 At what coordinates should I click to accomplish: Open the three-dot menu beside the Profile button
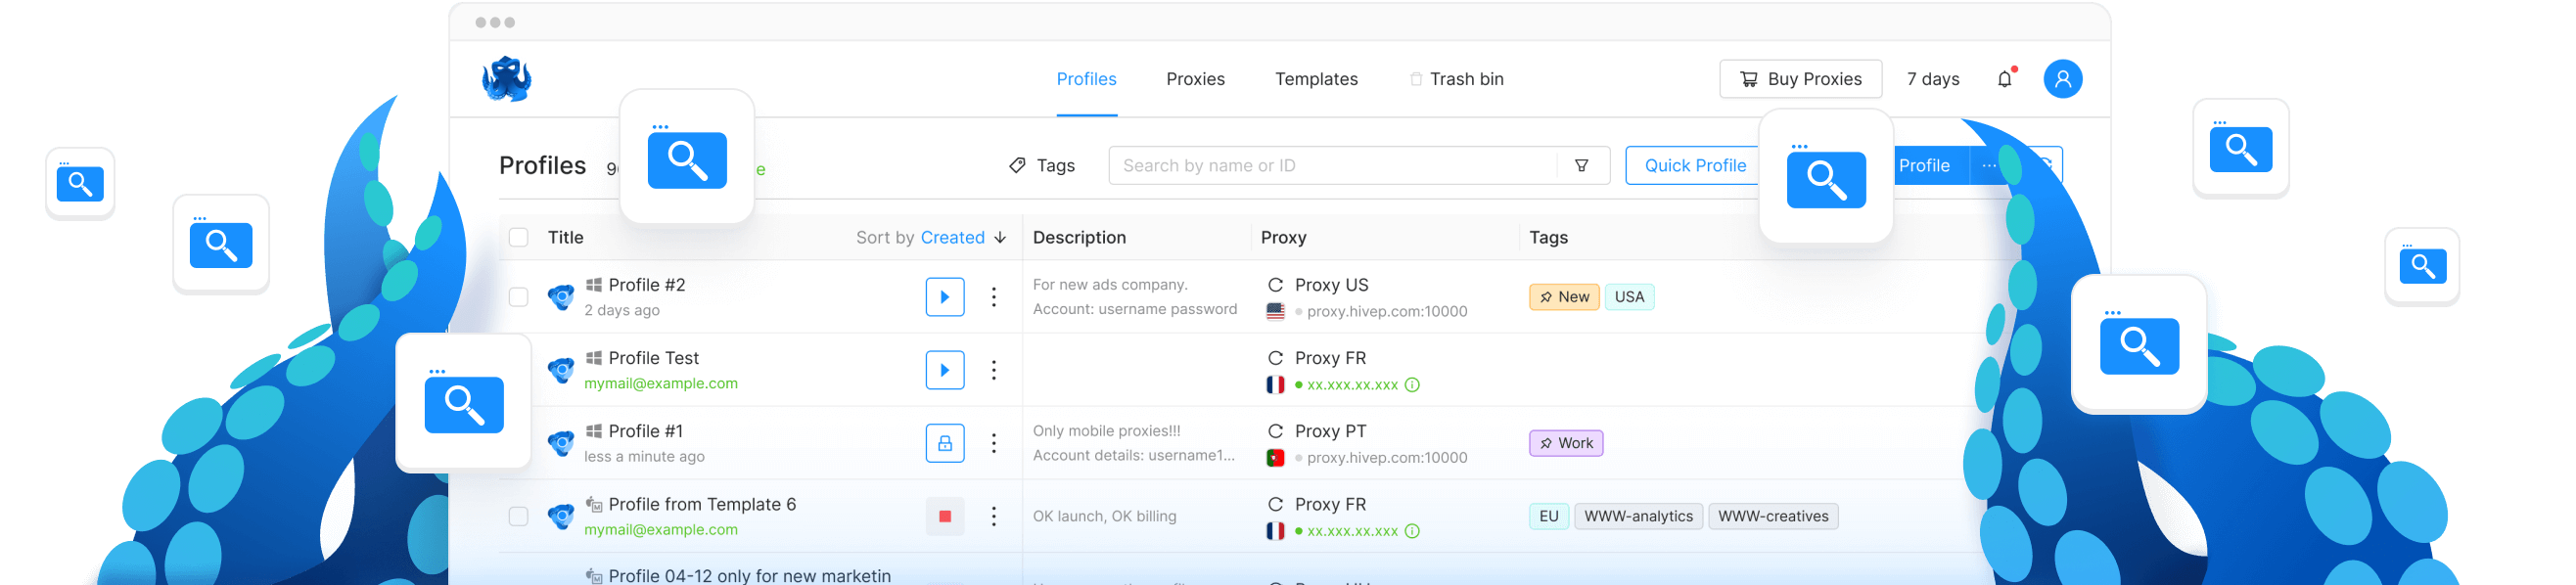tap(1988, 166)
